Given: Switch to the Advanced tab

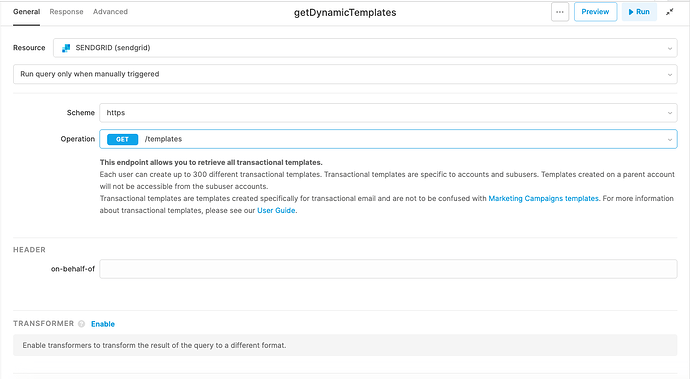Looking at the screenshot, I should [110, 12].
